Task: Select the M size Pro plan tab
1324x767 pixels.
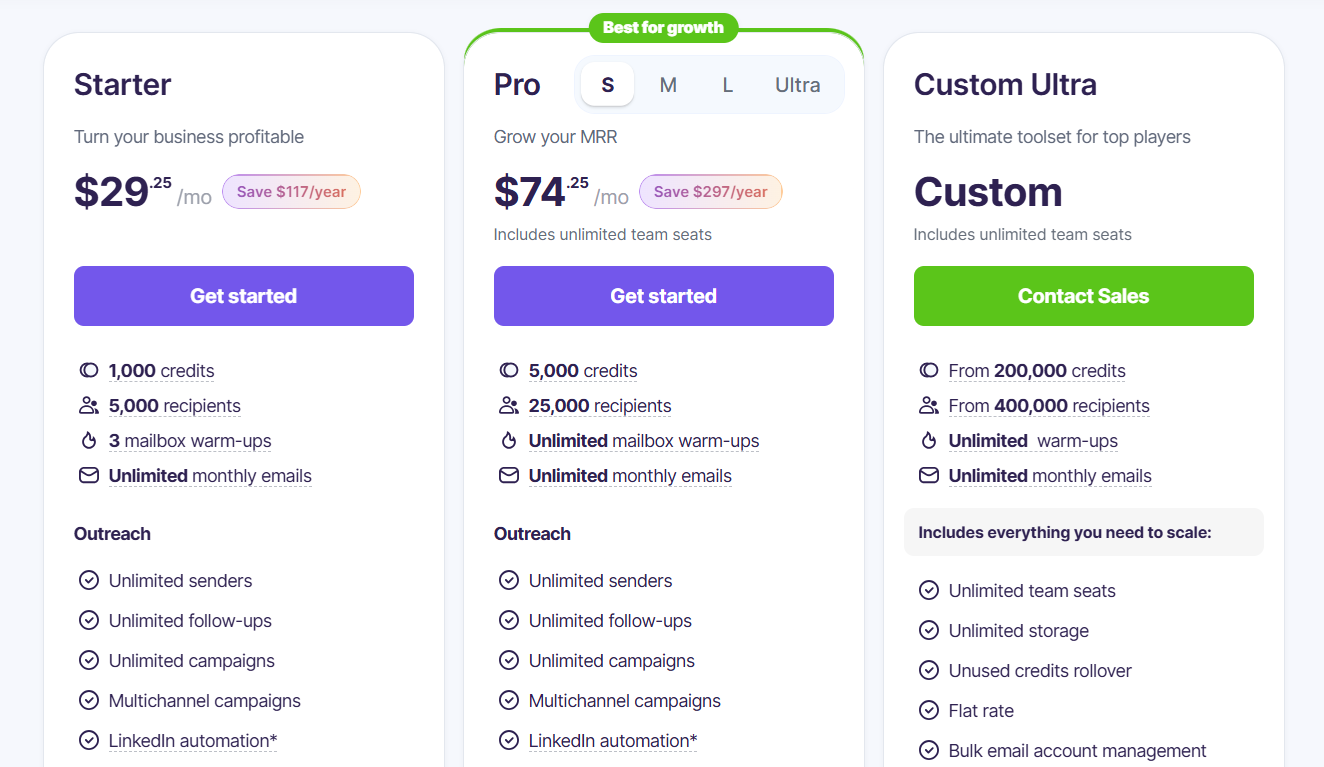Action: pos(668,85)
